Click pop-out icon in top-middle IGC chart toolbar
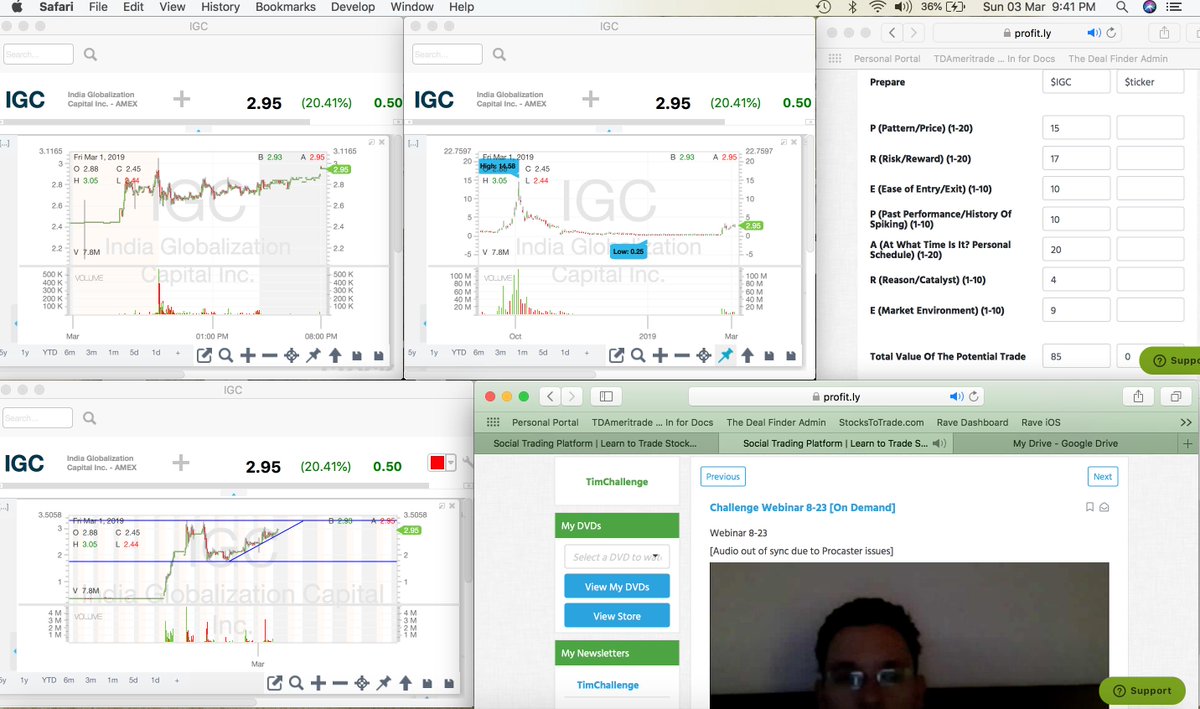The image size is (1200, 709). pyautogui.click(x=617, y=355)
